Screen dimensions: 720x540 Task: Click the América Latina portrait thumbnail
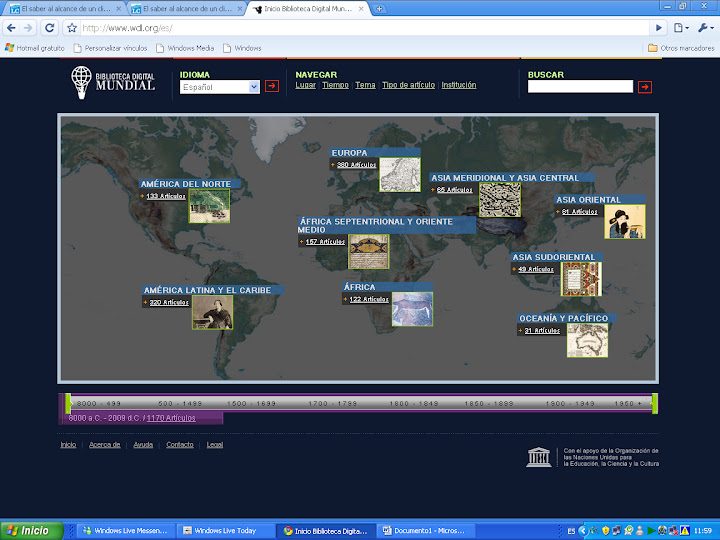tap(213, 312)
